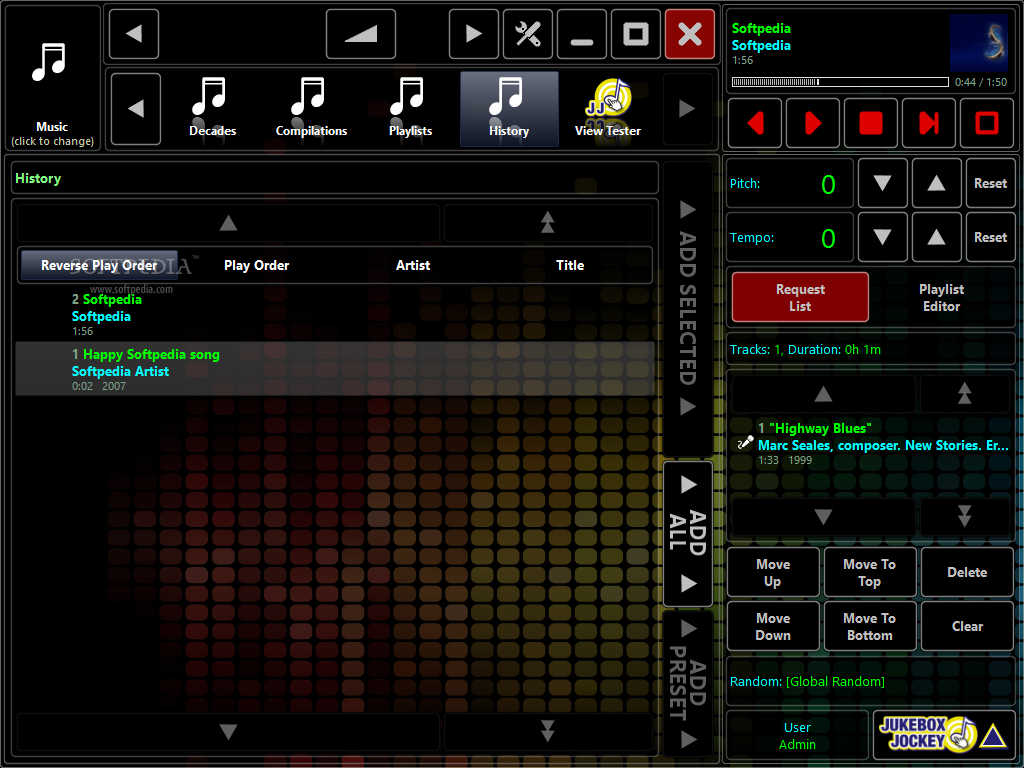Click the History header field
Viewport: 1024px width, 768px height.
click(334, 178)
